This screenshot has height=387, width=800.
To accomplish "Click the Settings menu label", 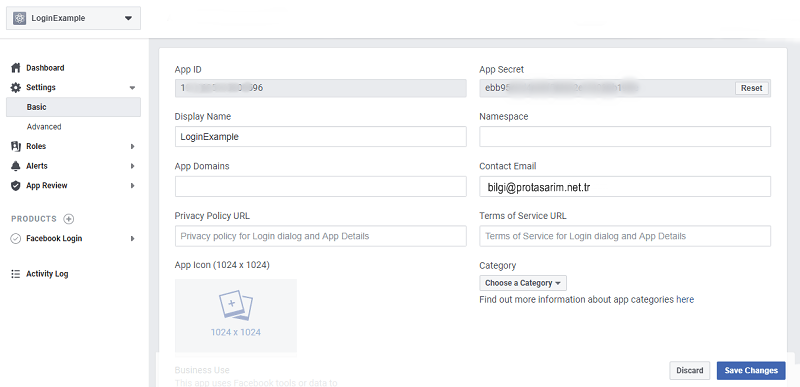I will click(41, 88).
